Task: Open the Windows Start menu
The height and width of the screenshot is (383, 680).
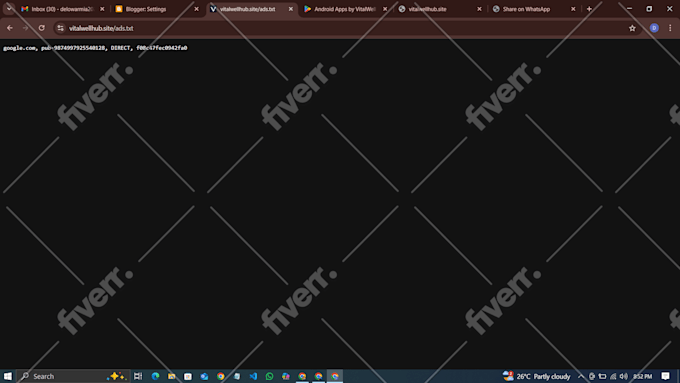Action: (x=8, y=376)
